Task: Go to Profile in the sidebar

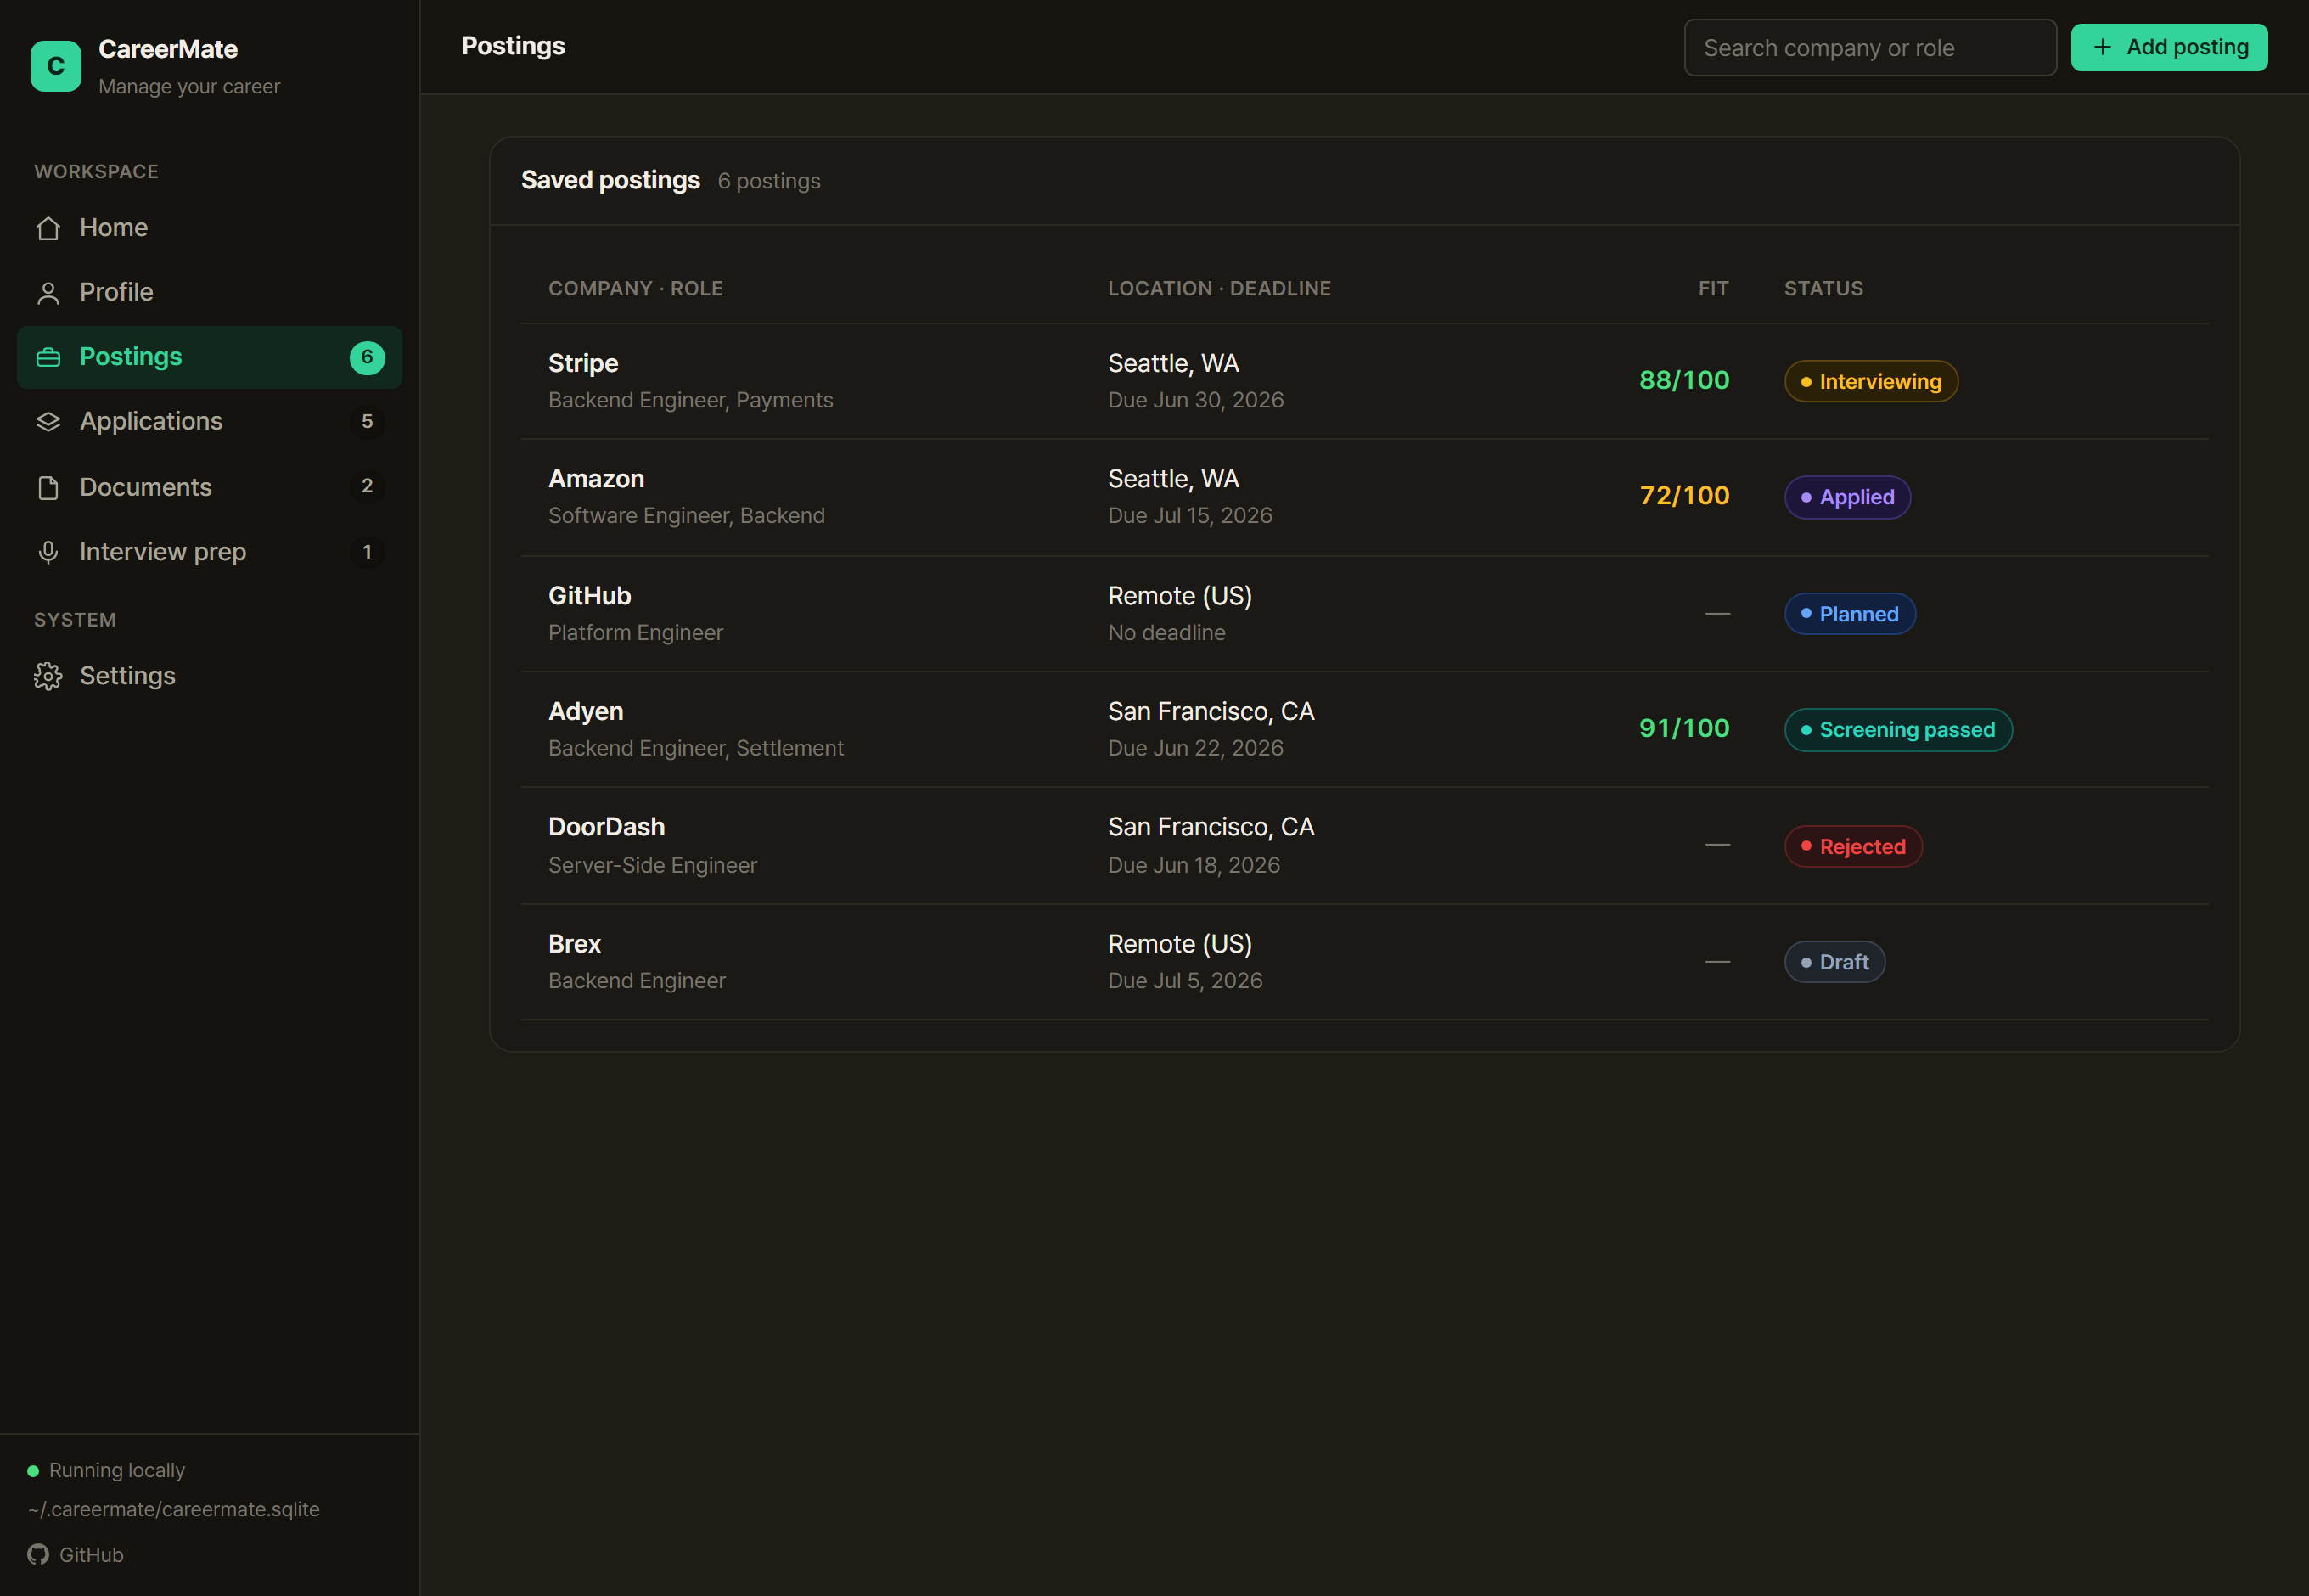Action: coord(210,292)
